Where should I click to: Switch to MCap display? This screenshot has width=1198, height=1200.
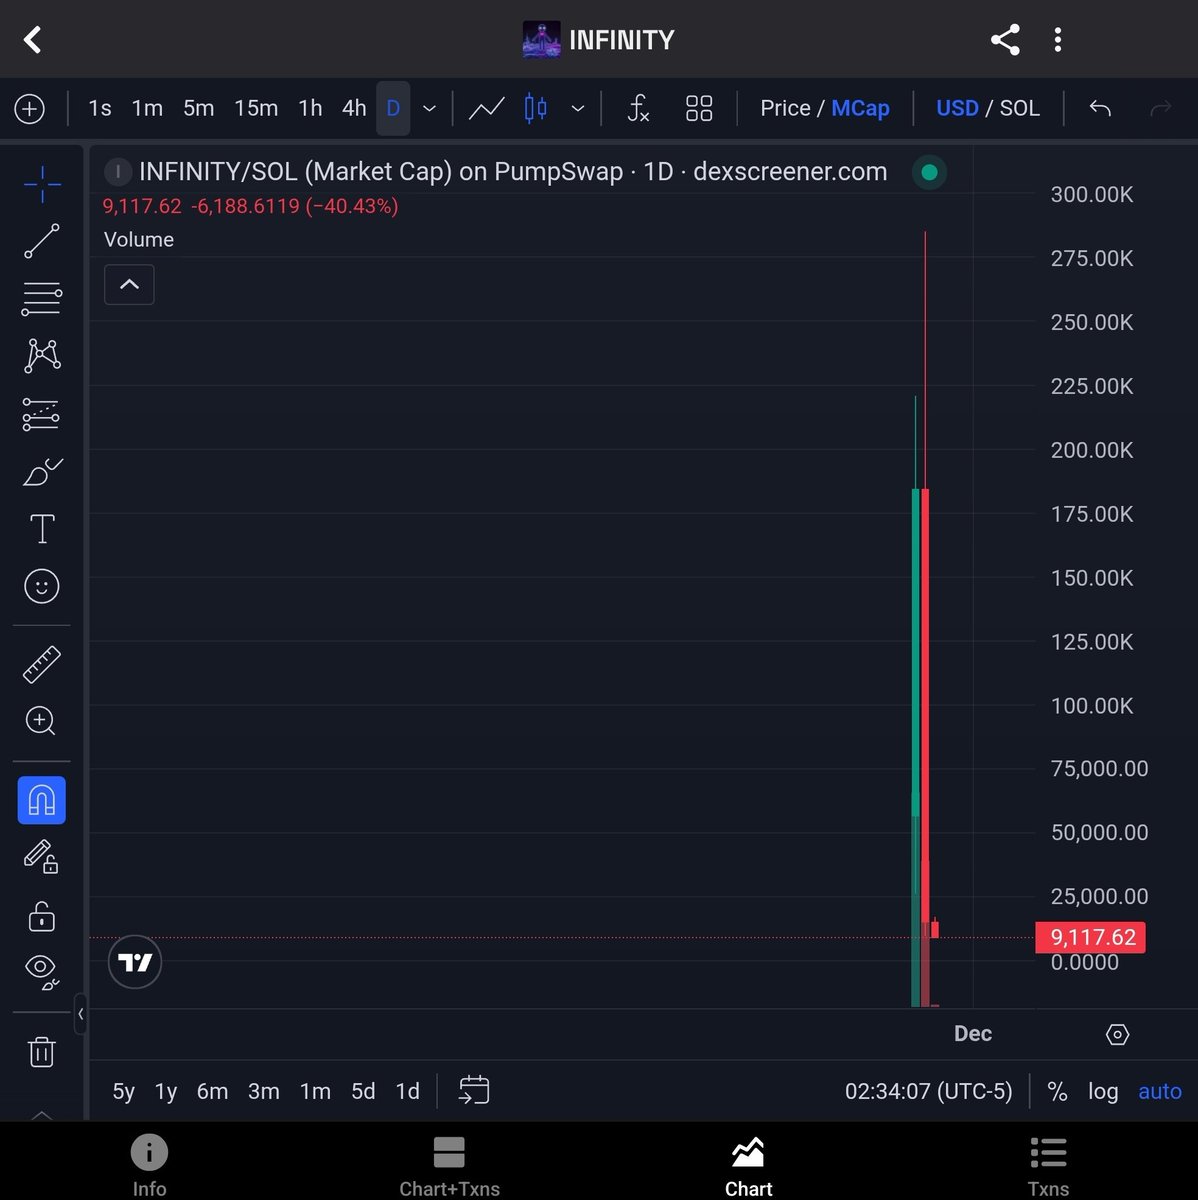[860, 108]
